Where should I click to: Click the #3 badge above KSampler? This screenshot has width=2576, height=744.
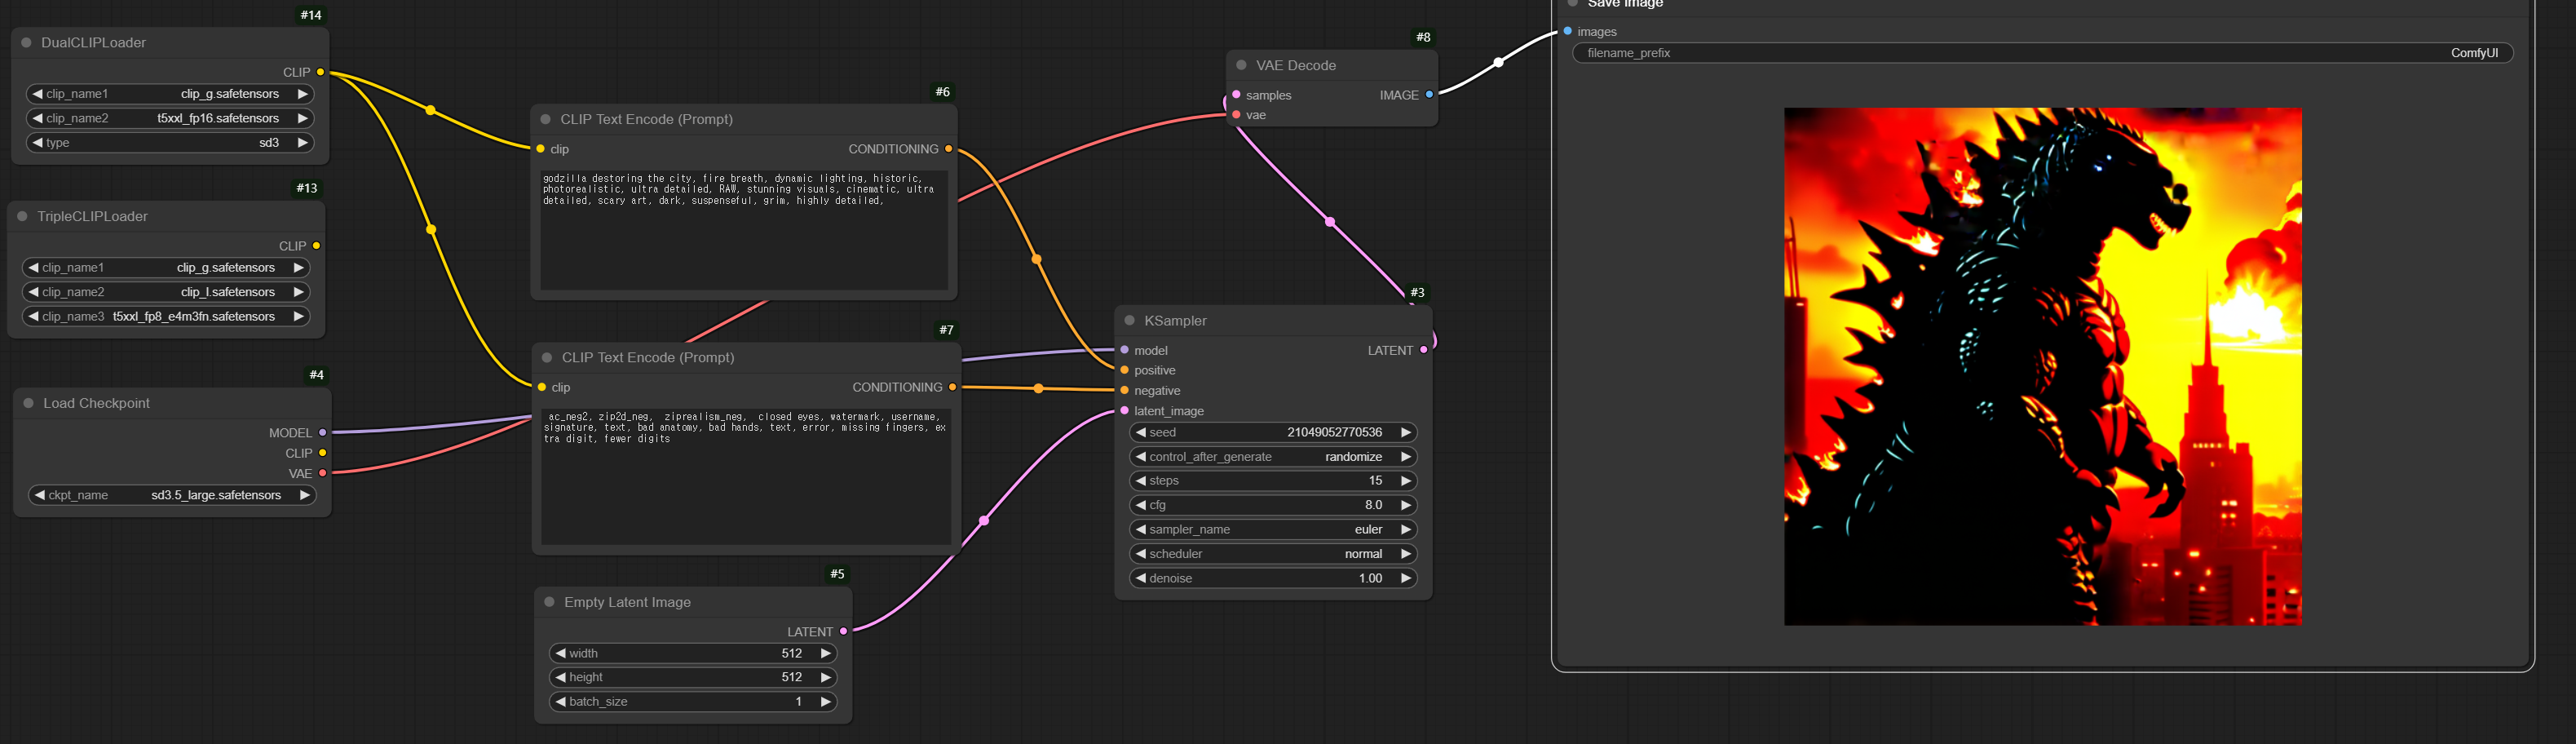click(x=1417, y=292)
